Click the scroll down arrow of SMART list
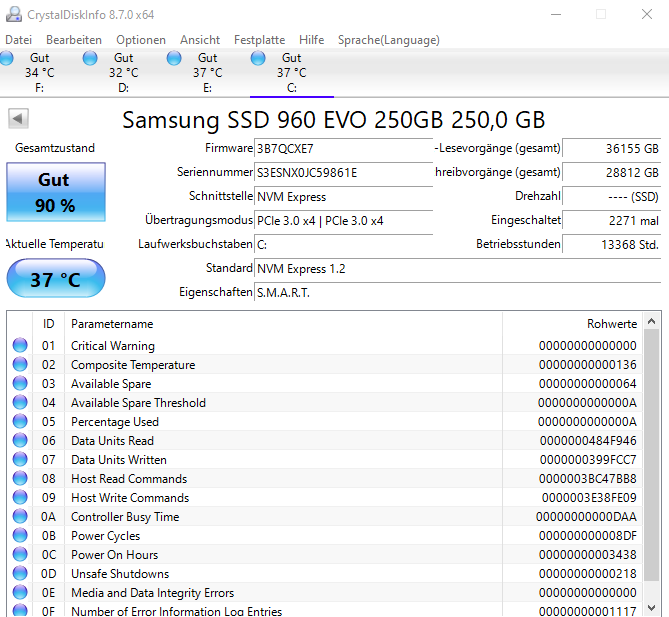Viewport: 669px width, 617px height. [652, 608]
